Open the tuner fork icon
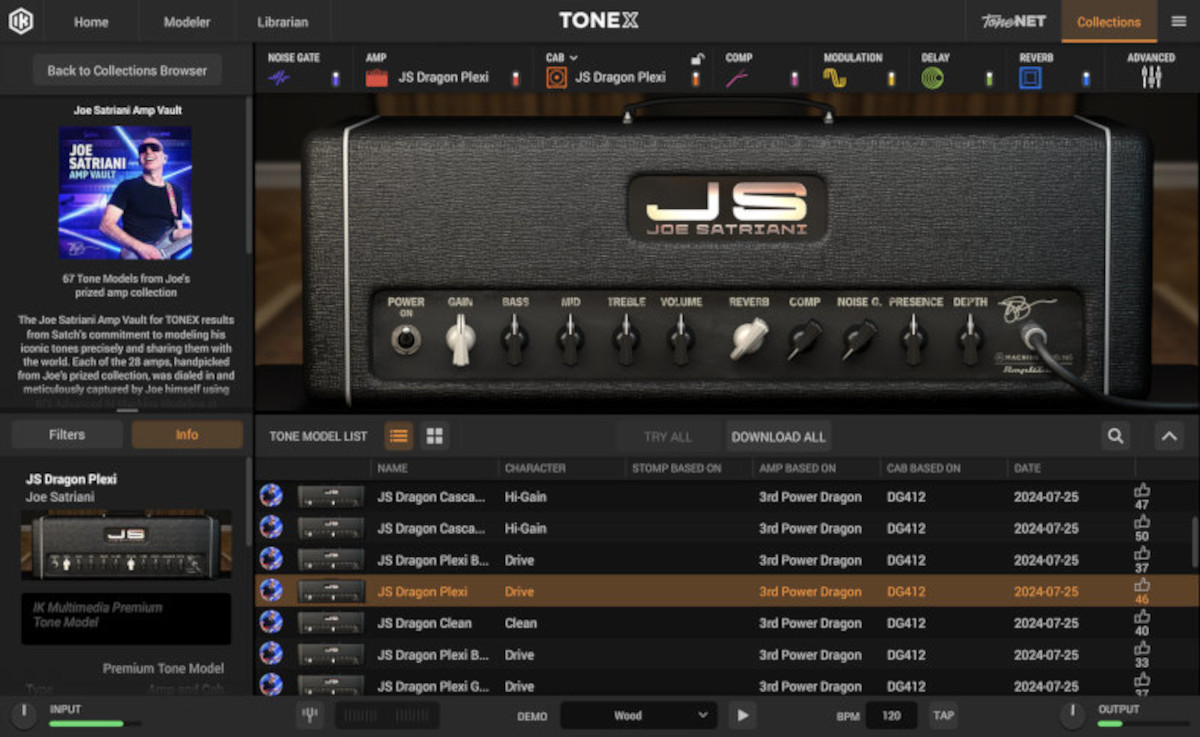 coord(310,715)
